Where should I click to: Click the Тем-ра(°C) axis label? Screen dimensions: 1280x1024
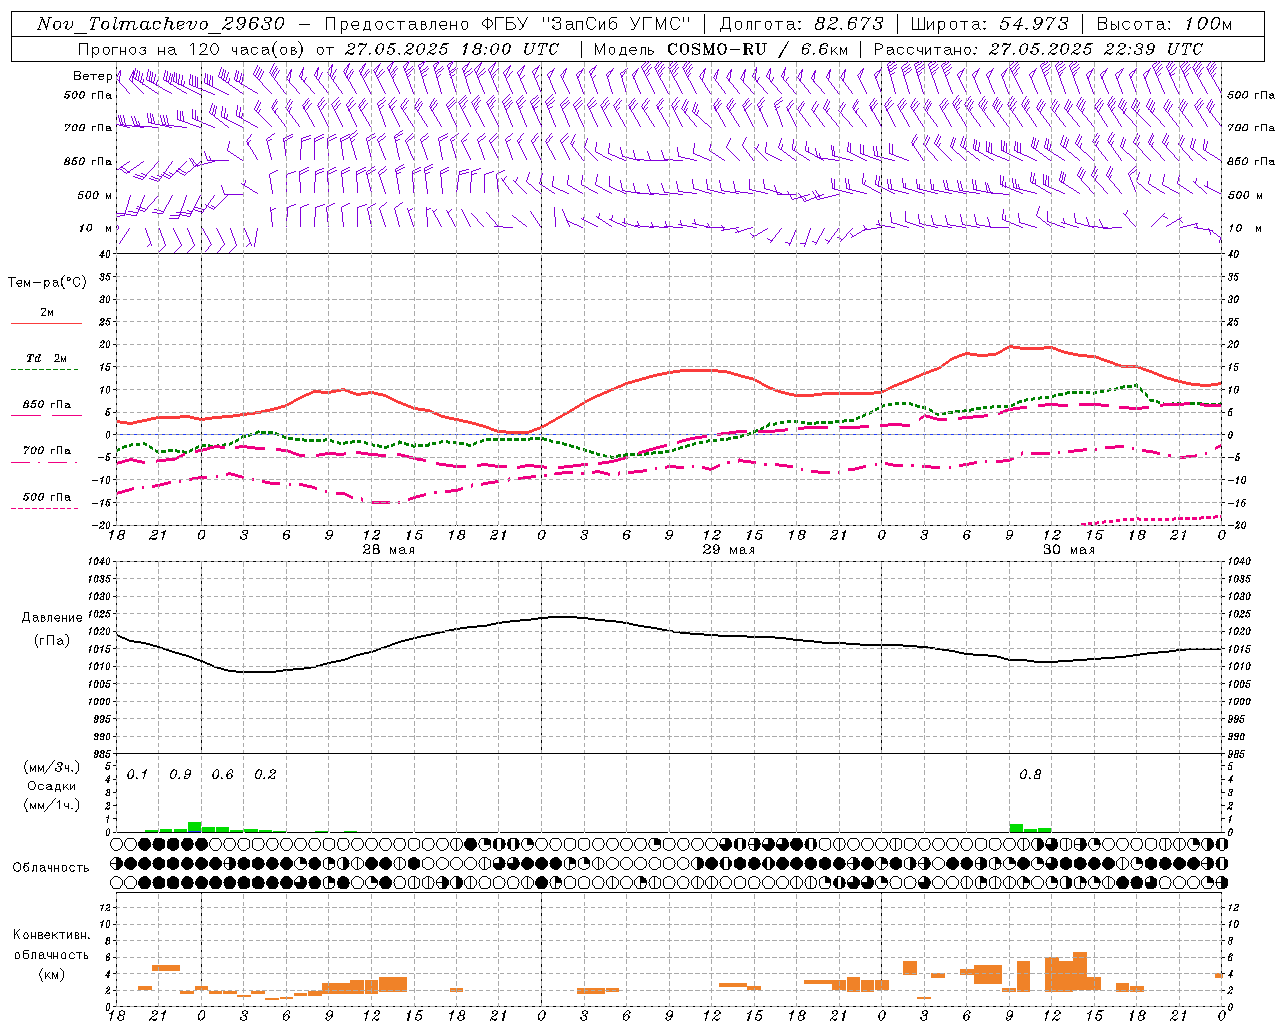(x=47, y=283)
